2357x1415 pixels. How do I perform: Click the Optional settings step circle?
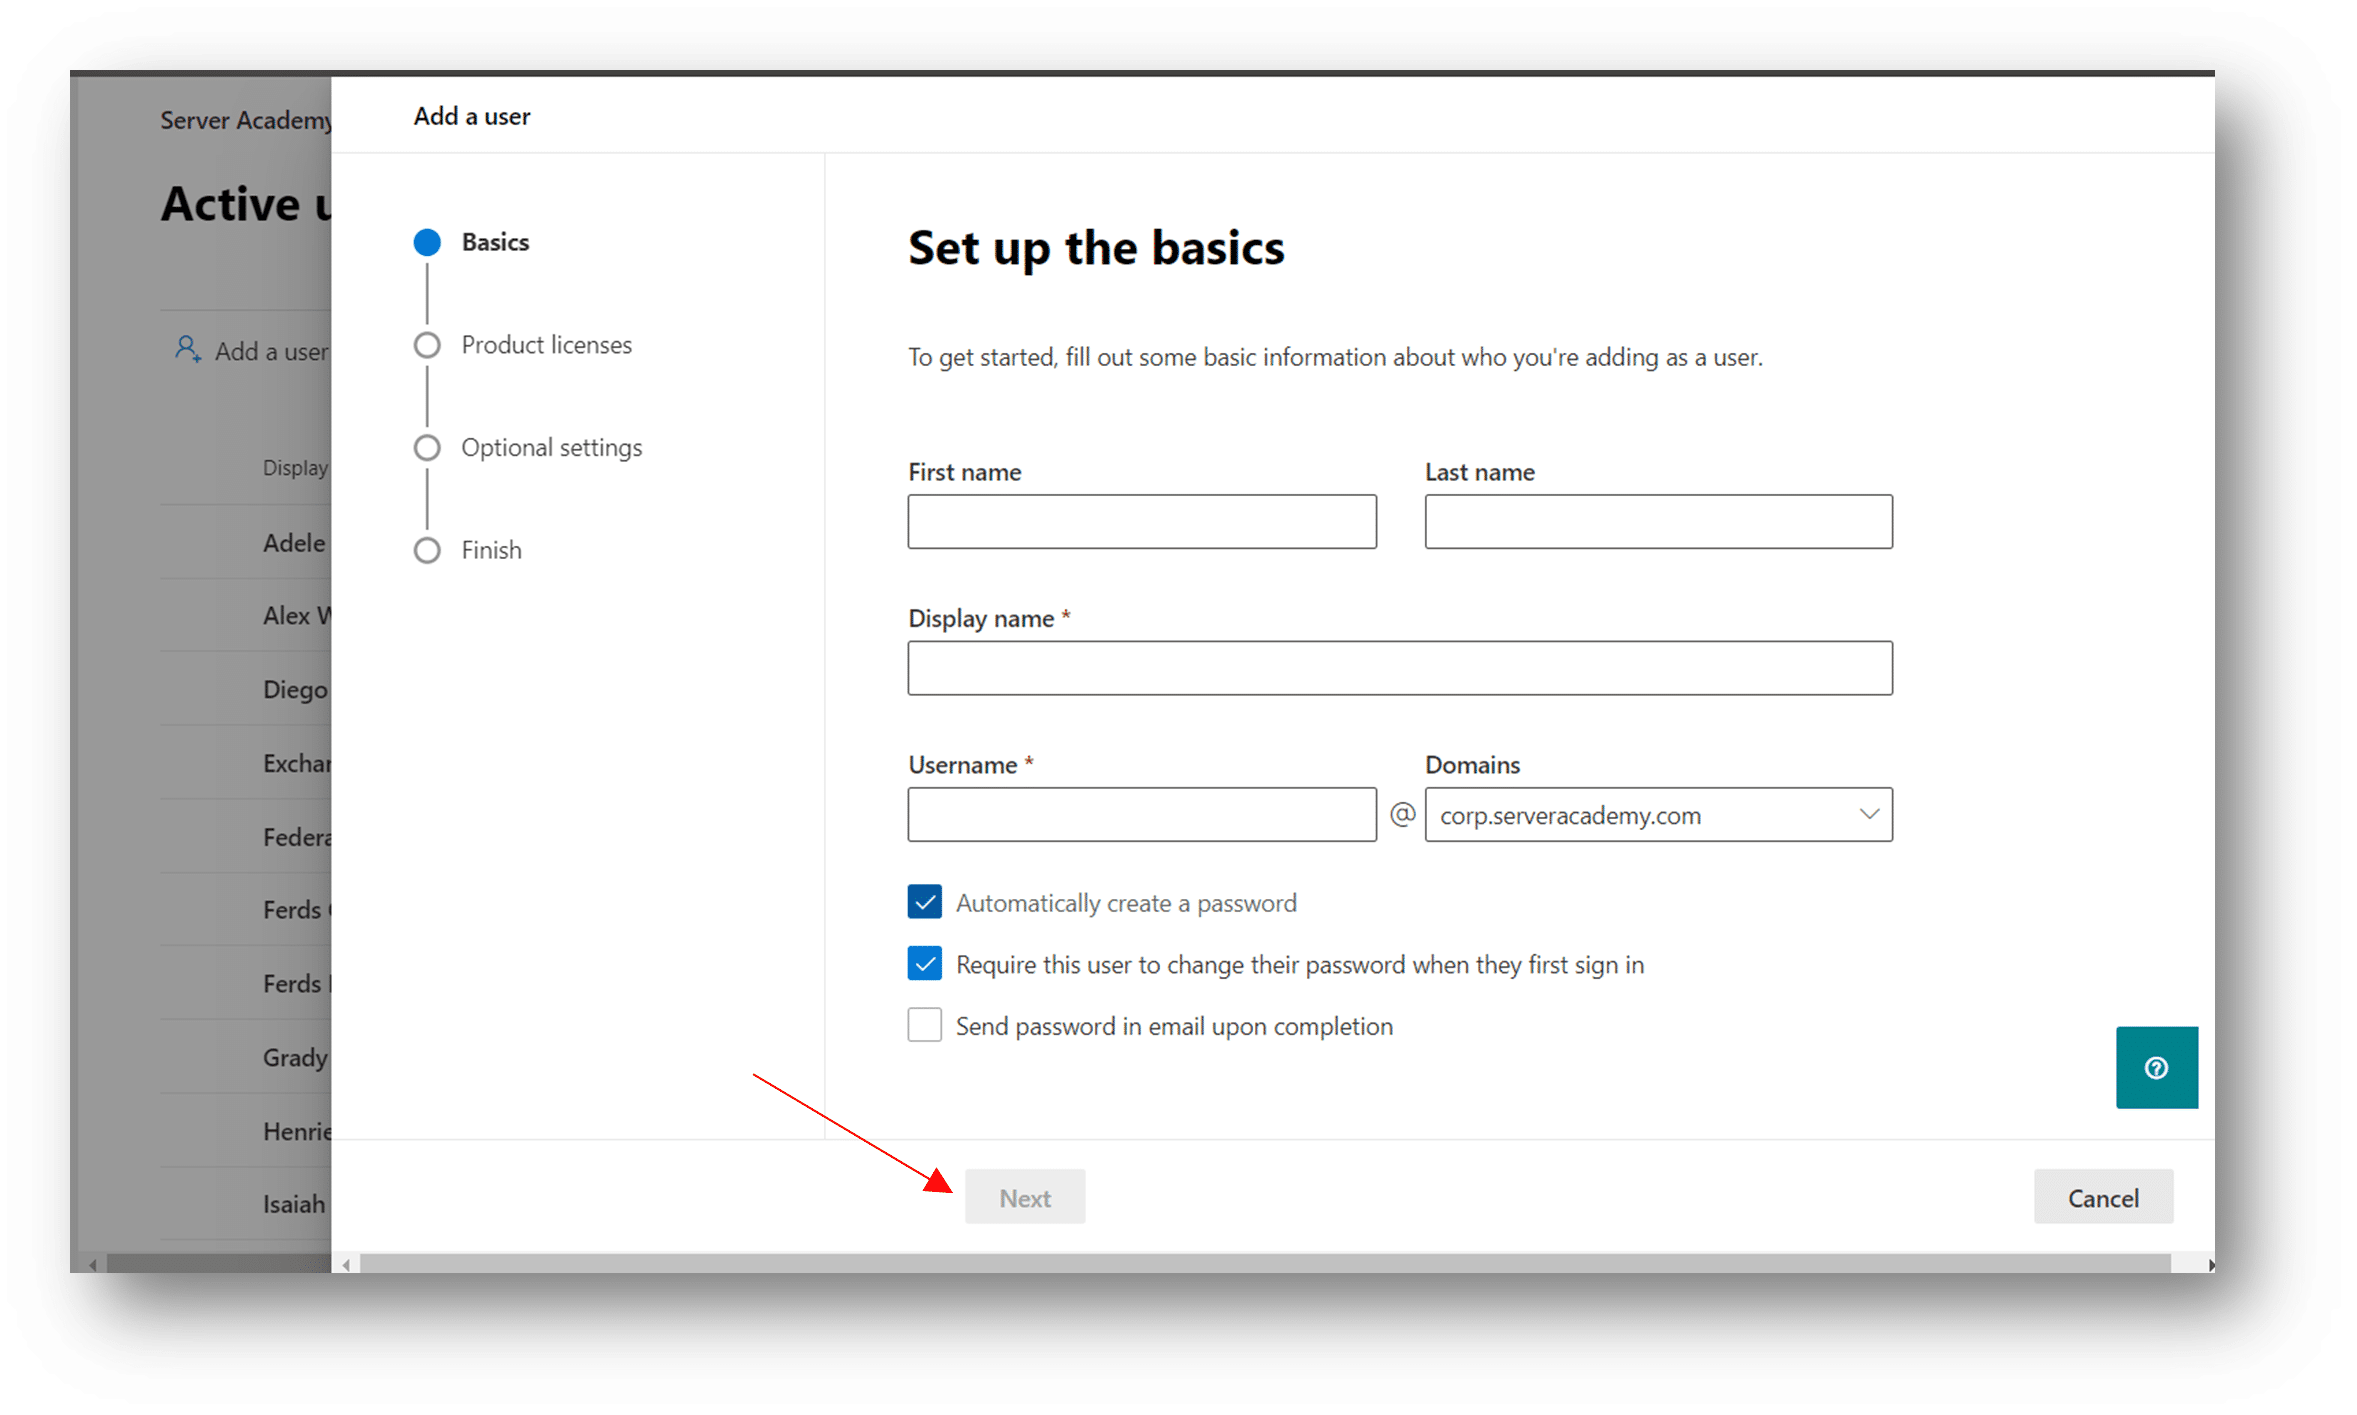427,447
